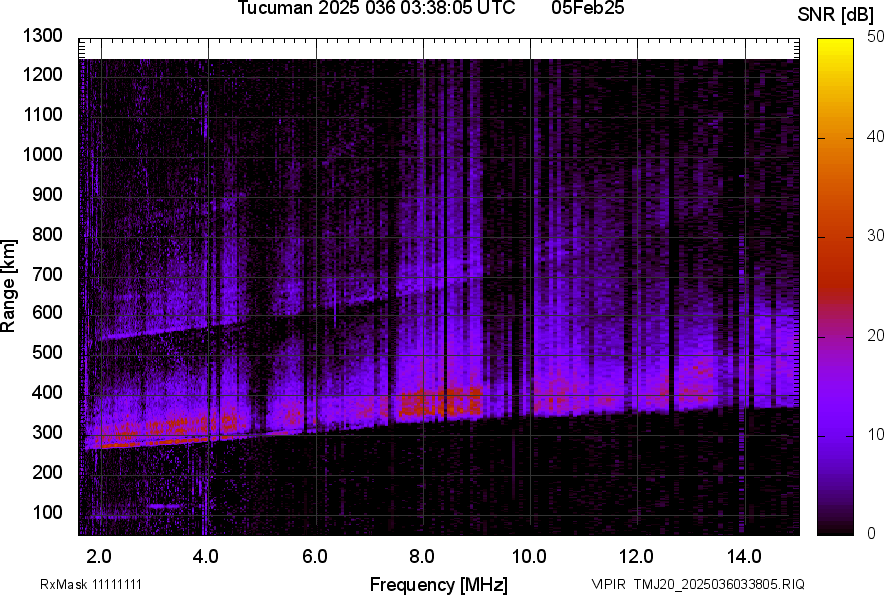Click the range tick label "700"
Viewport: 884px width, 595px height.
47,274
